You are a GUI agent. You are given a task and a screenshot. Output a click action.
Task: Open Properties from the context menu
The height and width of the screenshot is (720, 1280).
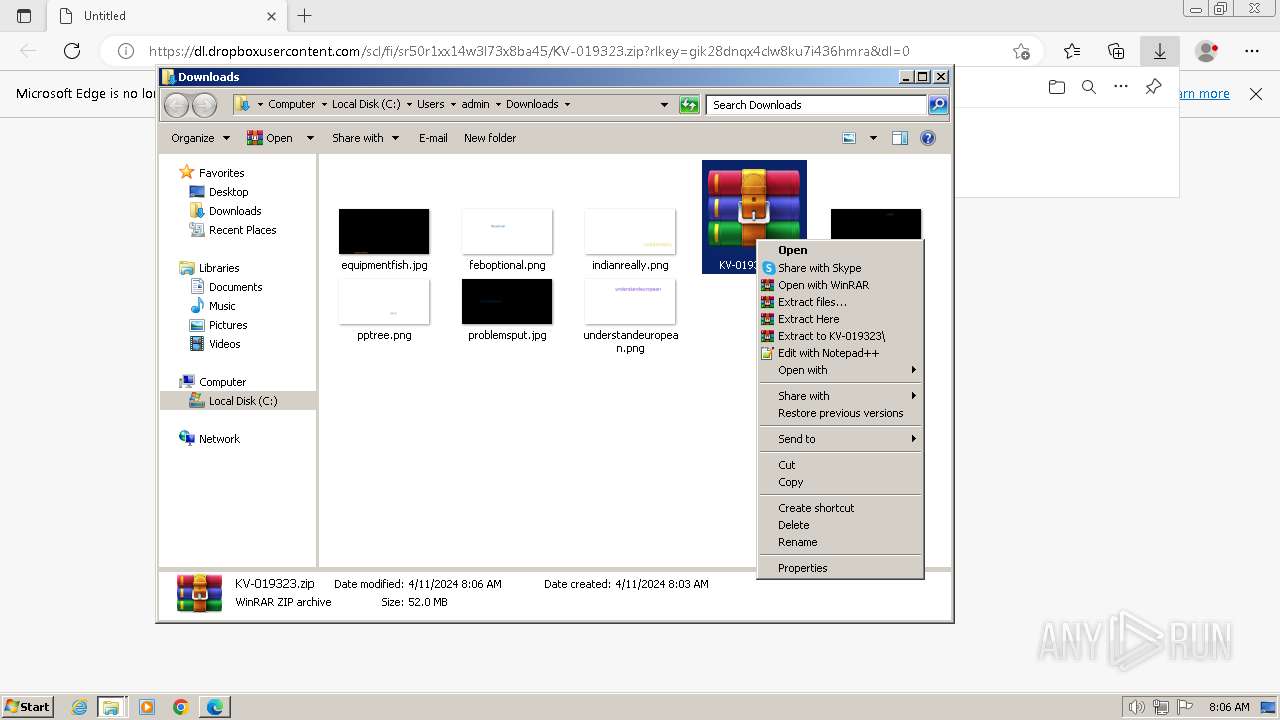point(840,568)
